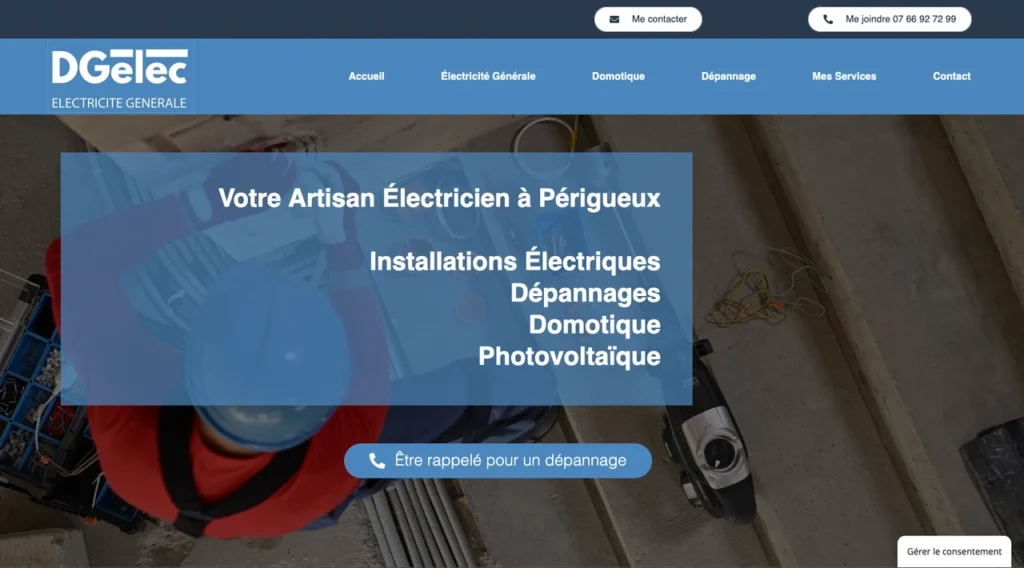Open the Électricité Générale menu

click(x=488, y=76)
